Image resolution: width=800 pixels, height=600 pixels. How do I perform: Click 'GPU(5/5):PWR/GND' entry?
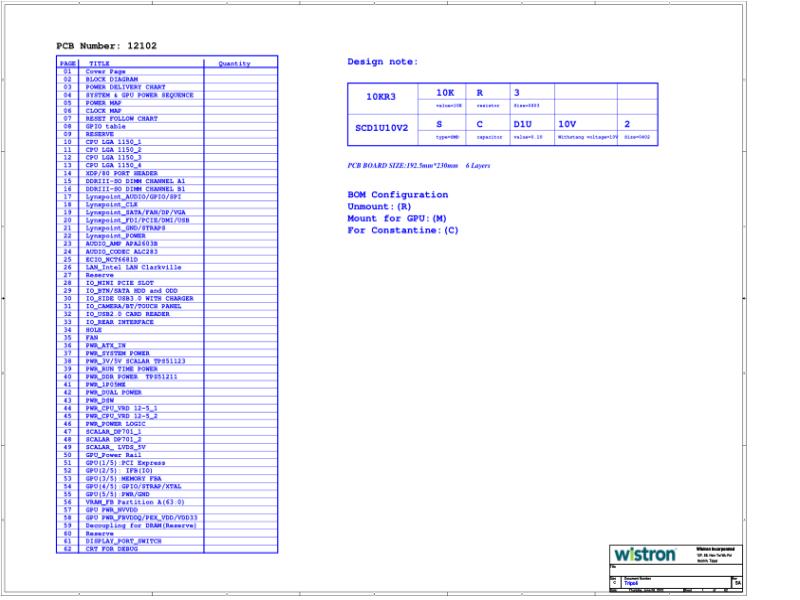(x=117, y=494)
